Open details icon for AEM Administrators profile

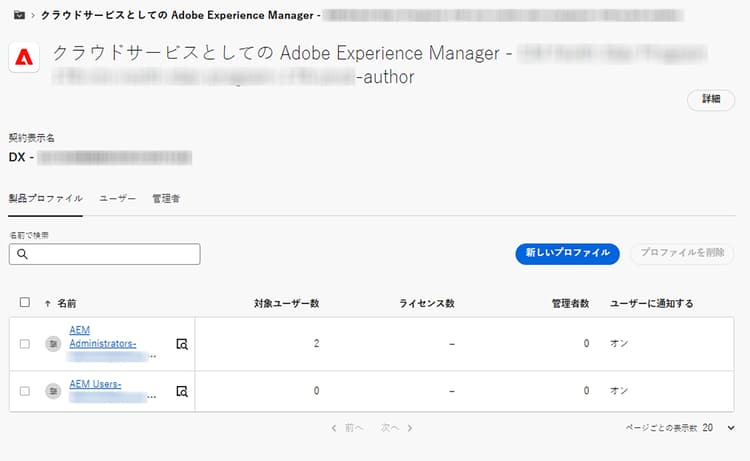182,343
